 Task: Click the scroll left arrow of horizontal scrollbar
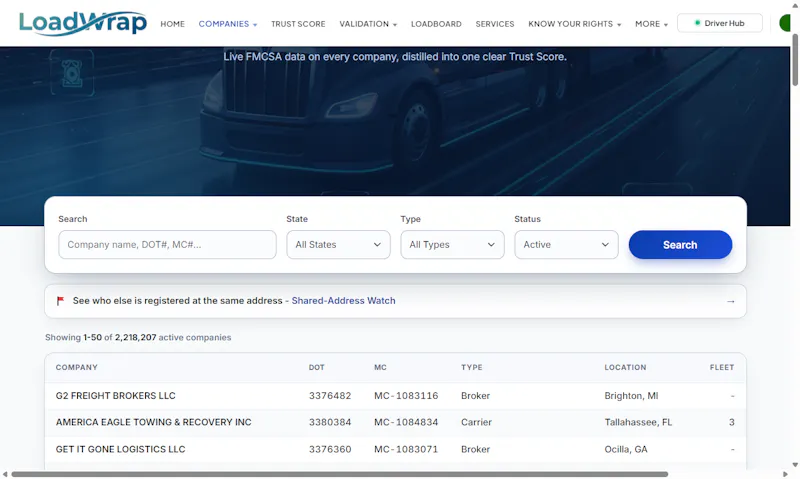tap(5, 474)
